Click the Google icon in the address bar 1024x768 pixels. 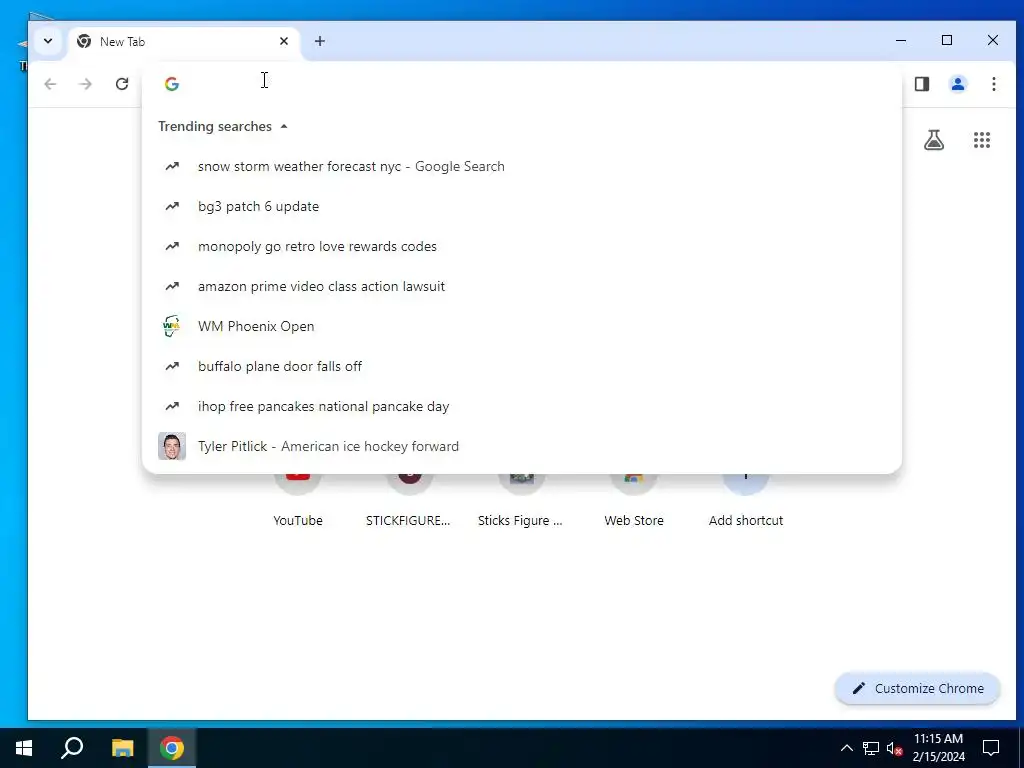click(x=172, y=84)
